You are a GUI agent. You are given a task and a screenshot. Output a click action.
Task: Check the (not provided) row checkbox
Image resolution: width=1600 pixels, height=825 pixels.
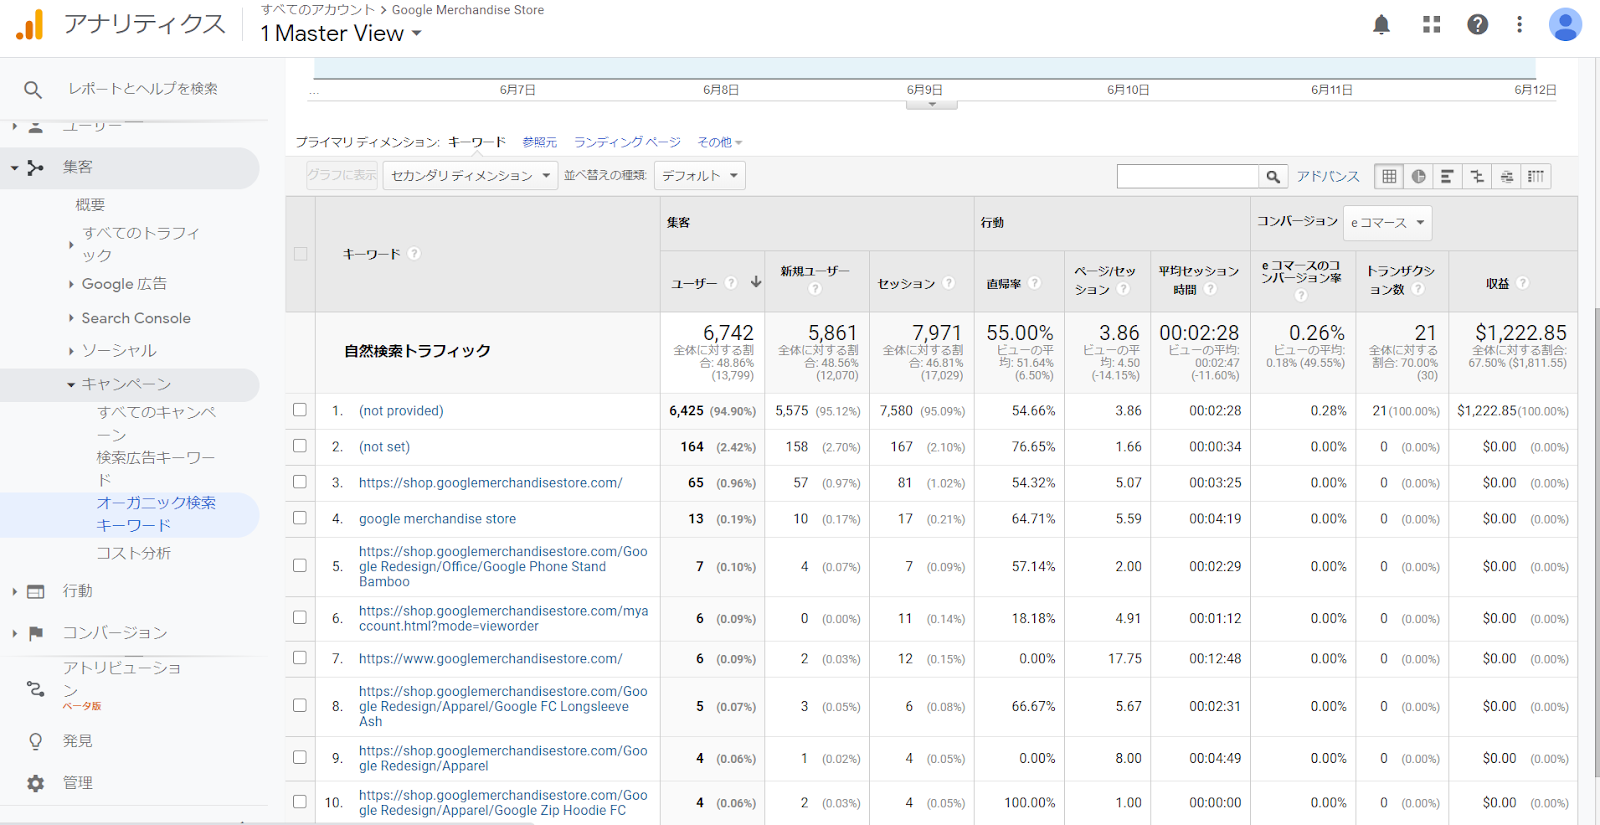[x=300, y=410]
